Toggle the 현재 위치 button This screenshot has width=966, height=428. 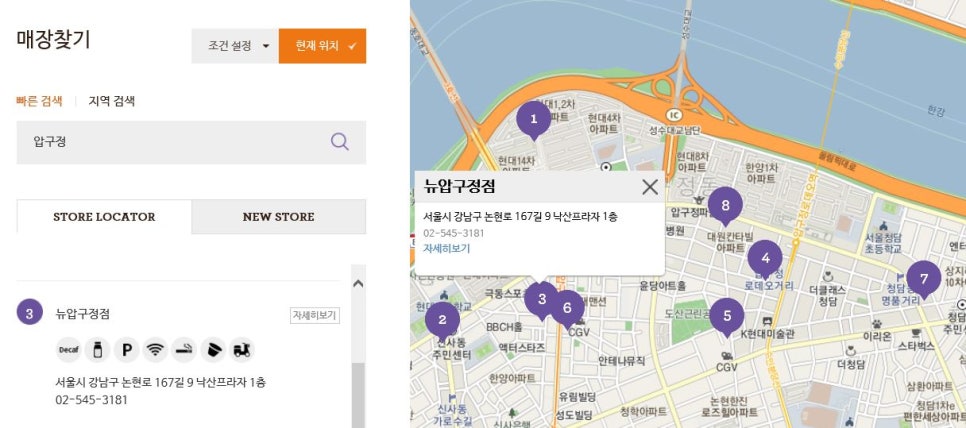point(322,46)
